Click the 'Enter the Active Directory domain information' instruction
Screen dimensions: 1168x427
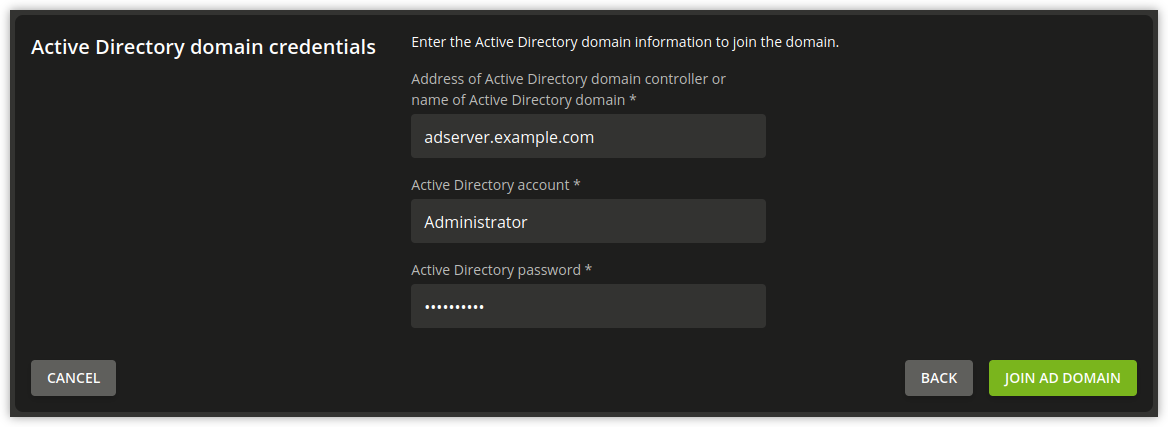coord(624,43)
